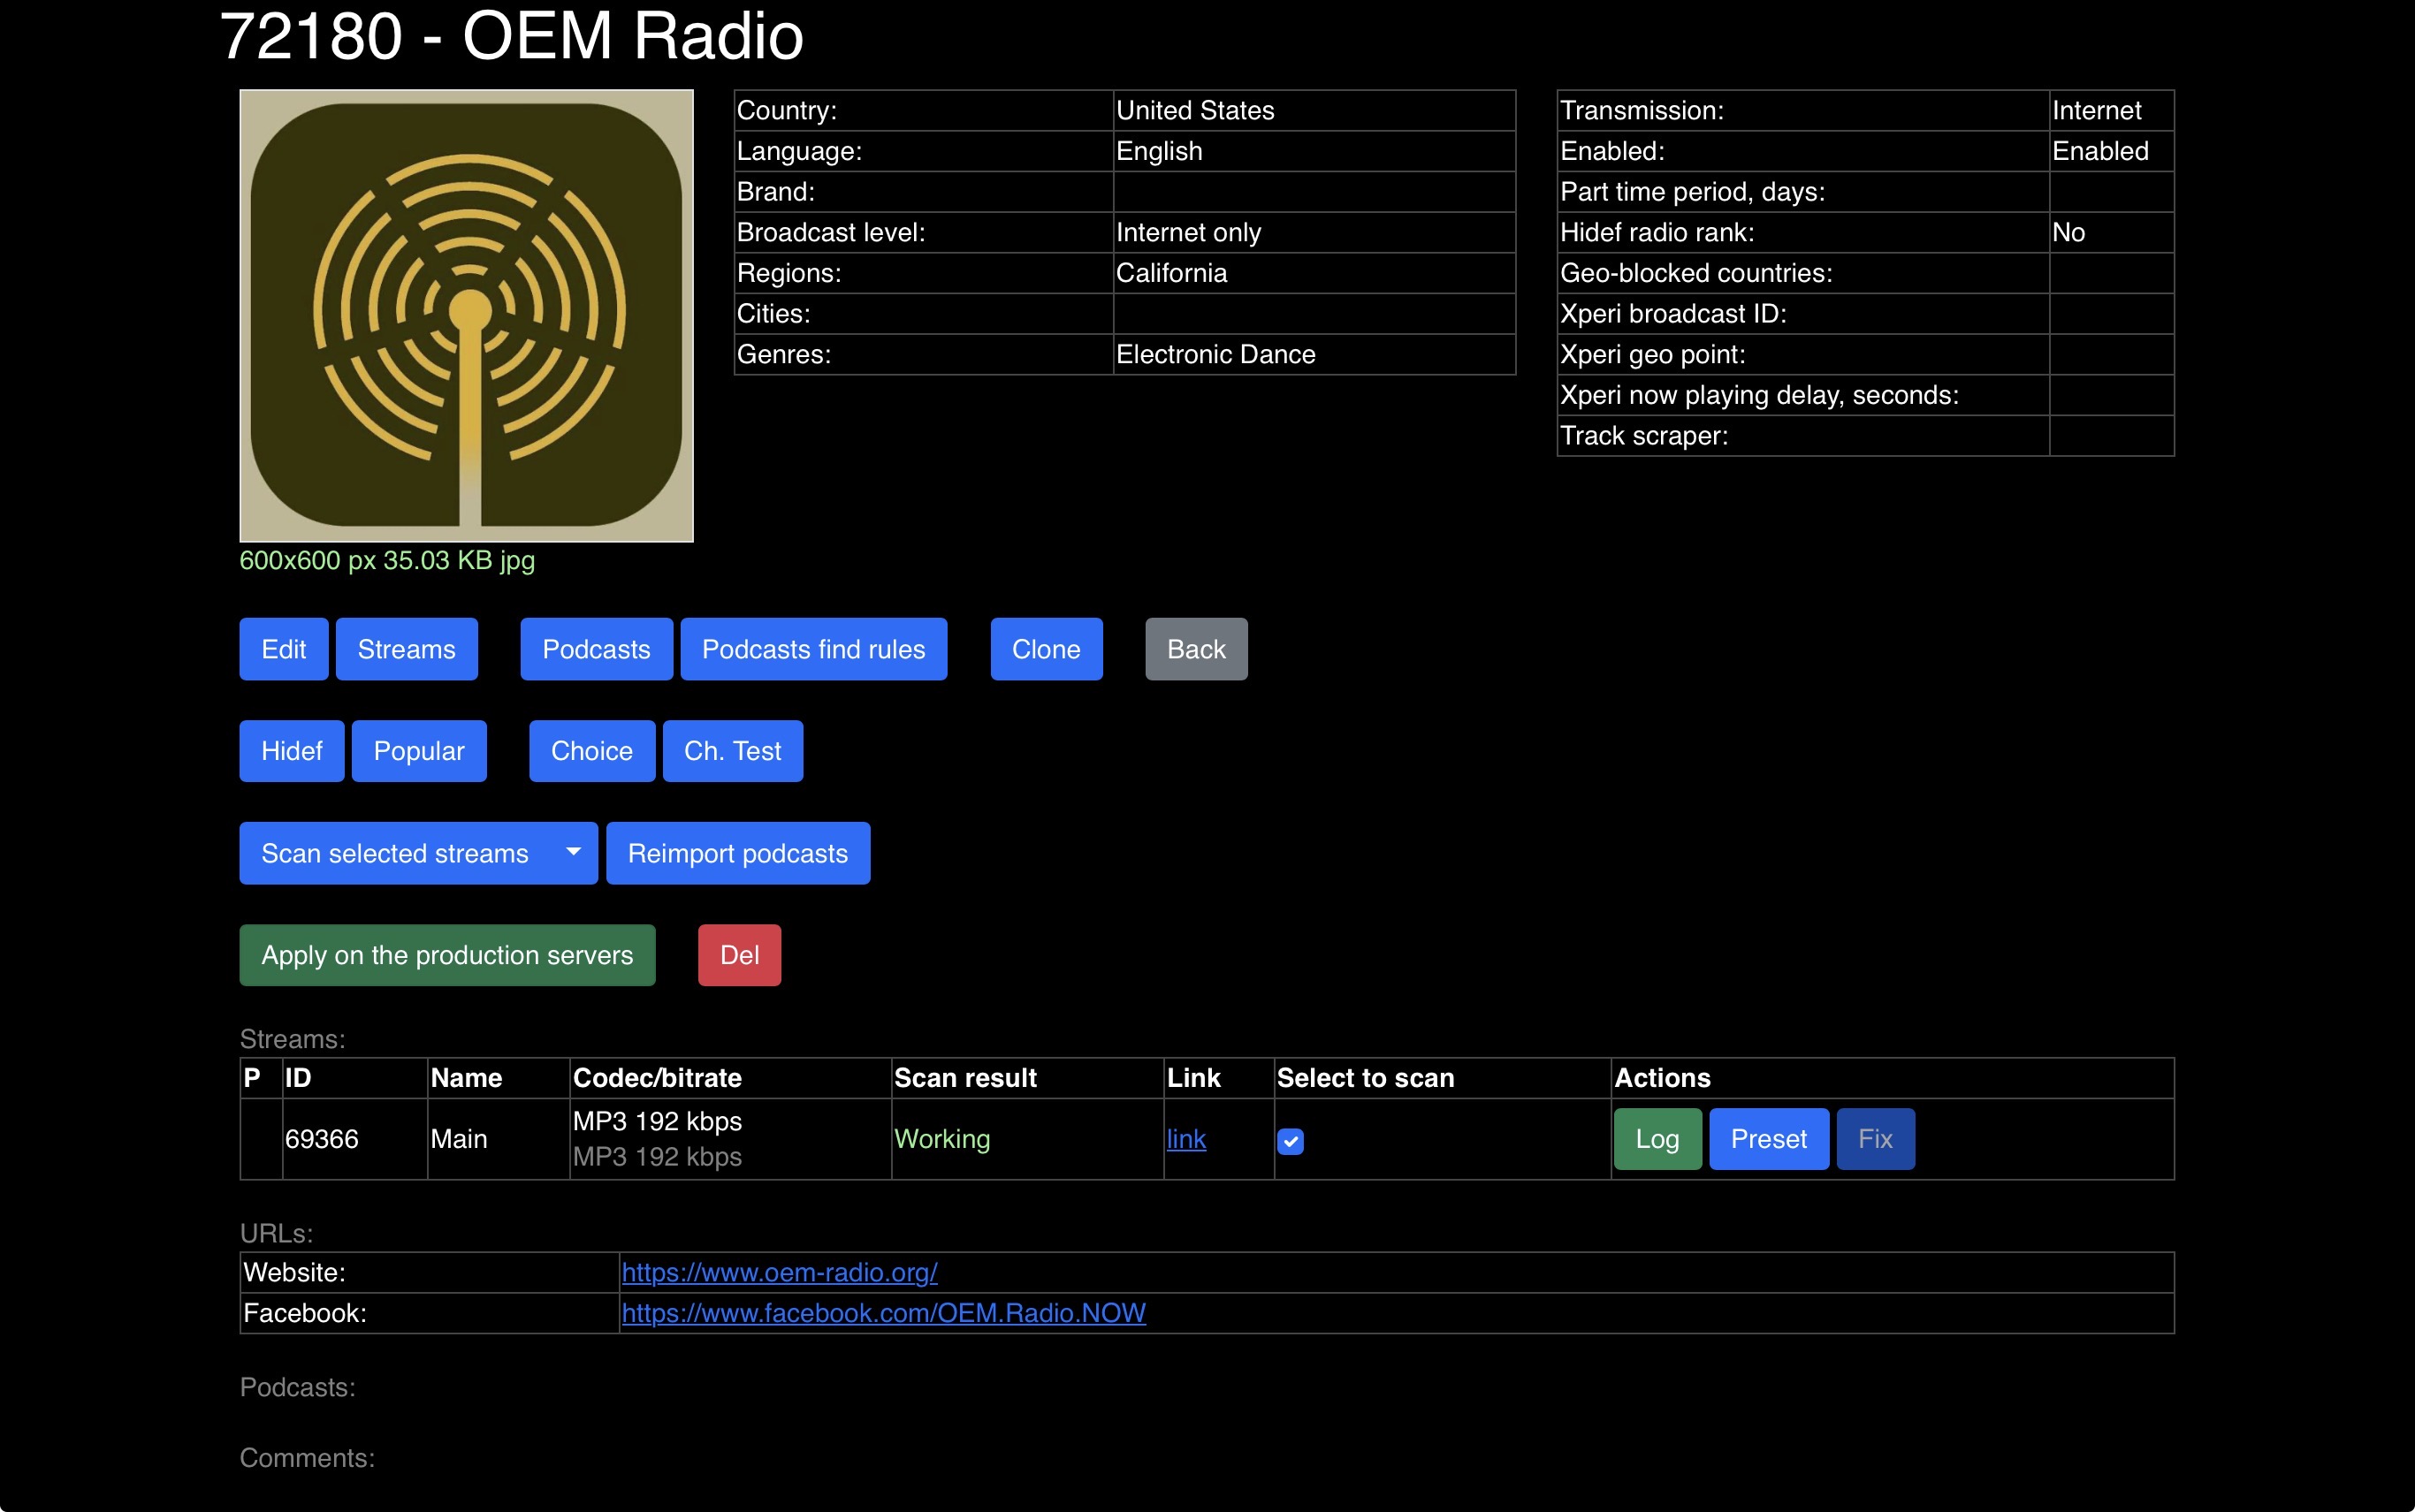
Task: Expand the Scan selected streams dropdown arrow
Action: click(573, 852)
